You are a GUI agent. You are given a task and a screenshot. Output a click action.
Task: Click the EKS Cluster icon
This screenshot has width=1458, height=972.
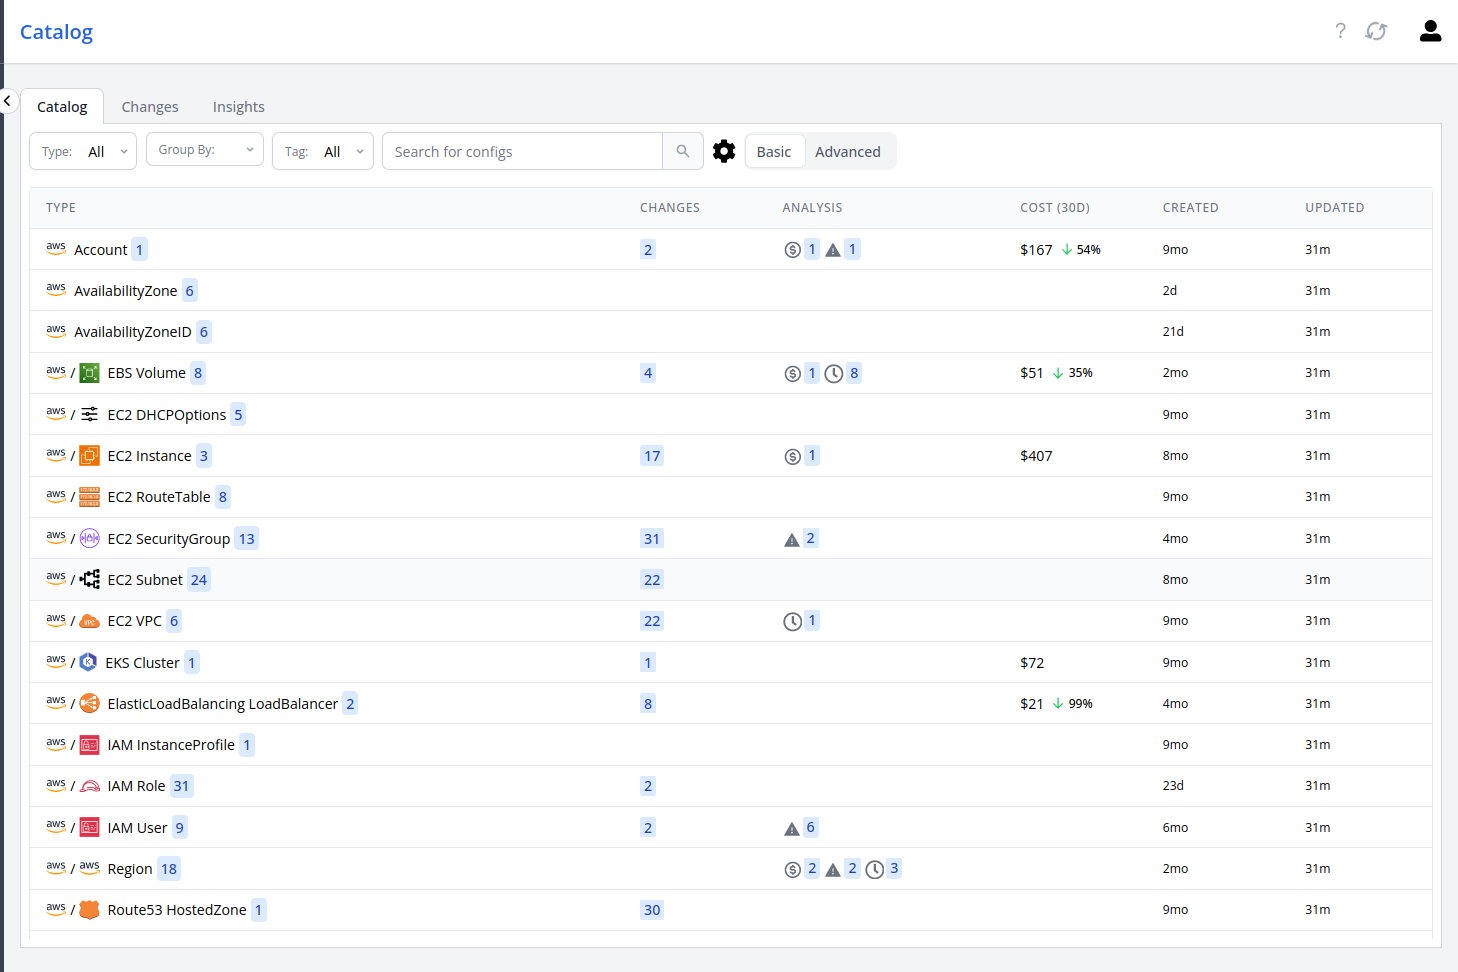[88, 662]
